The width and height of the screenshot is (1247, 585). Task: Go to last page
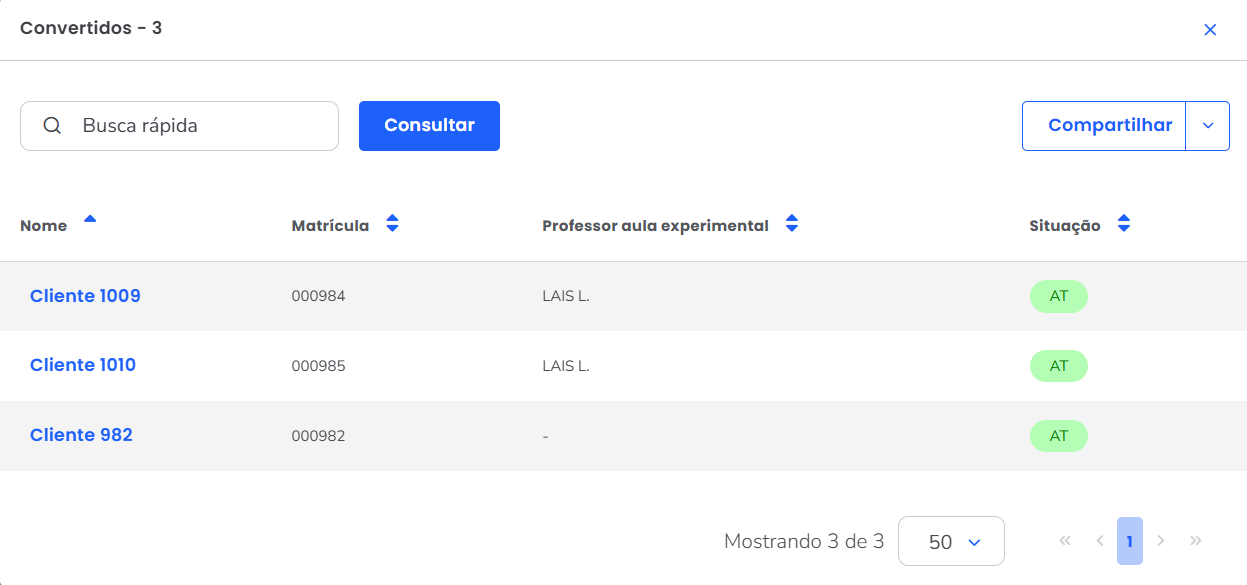tap(1196, 541)
